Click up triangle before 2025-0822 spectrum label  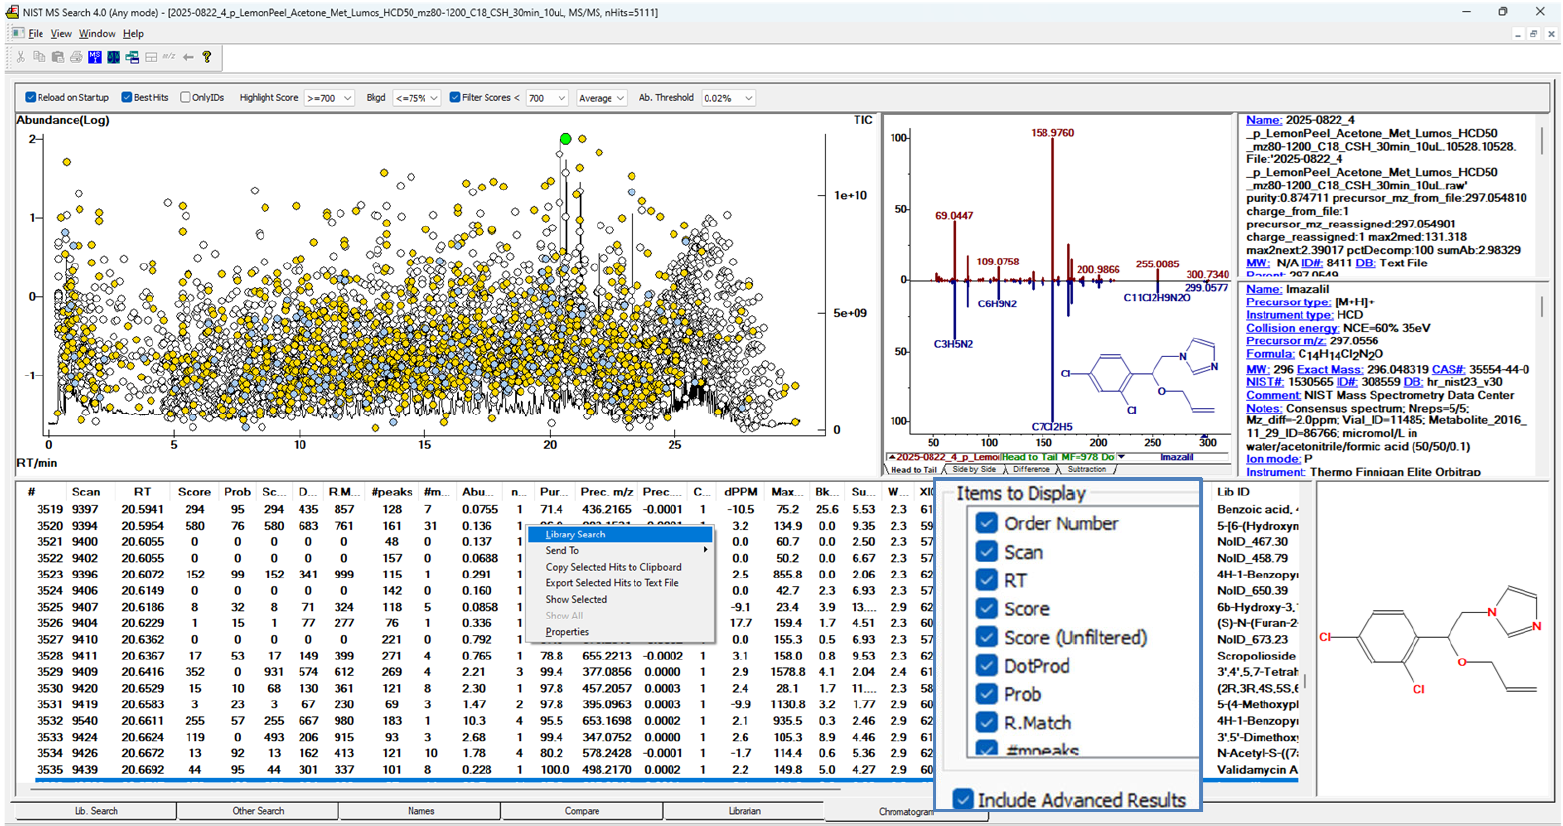click(x=892, y=457)
